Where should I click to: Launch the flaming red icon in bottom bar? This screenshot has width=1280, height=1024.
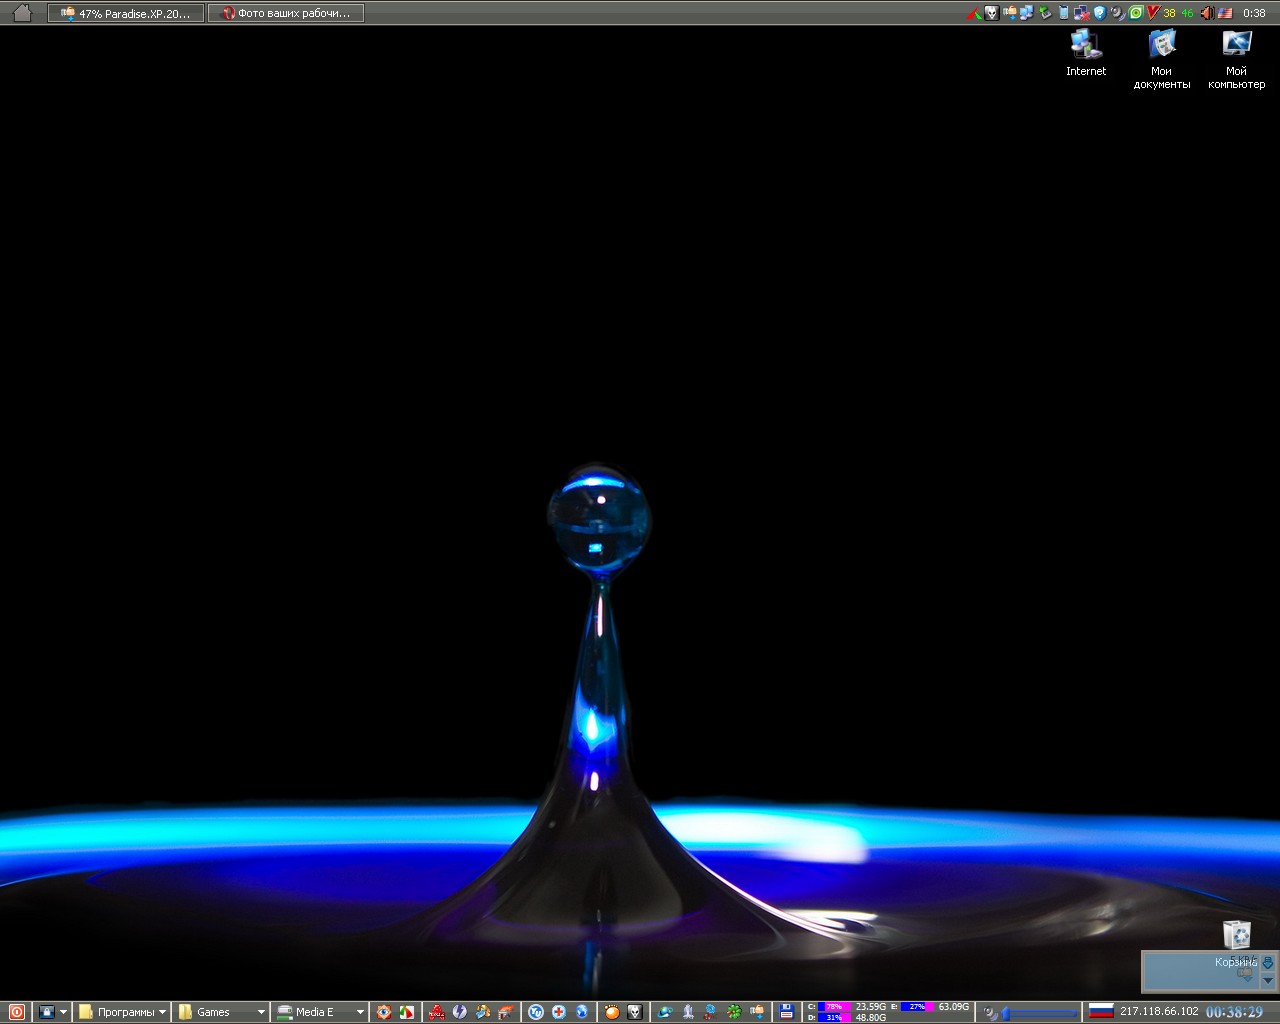tap(507, 1012)
